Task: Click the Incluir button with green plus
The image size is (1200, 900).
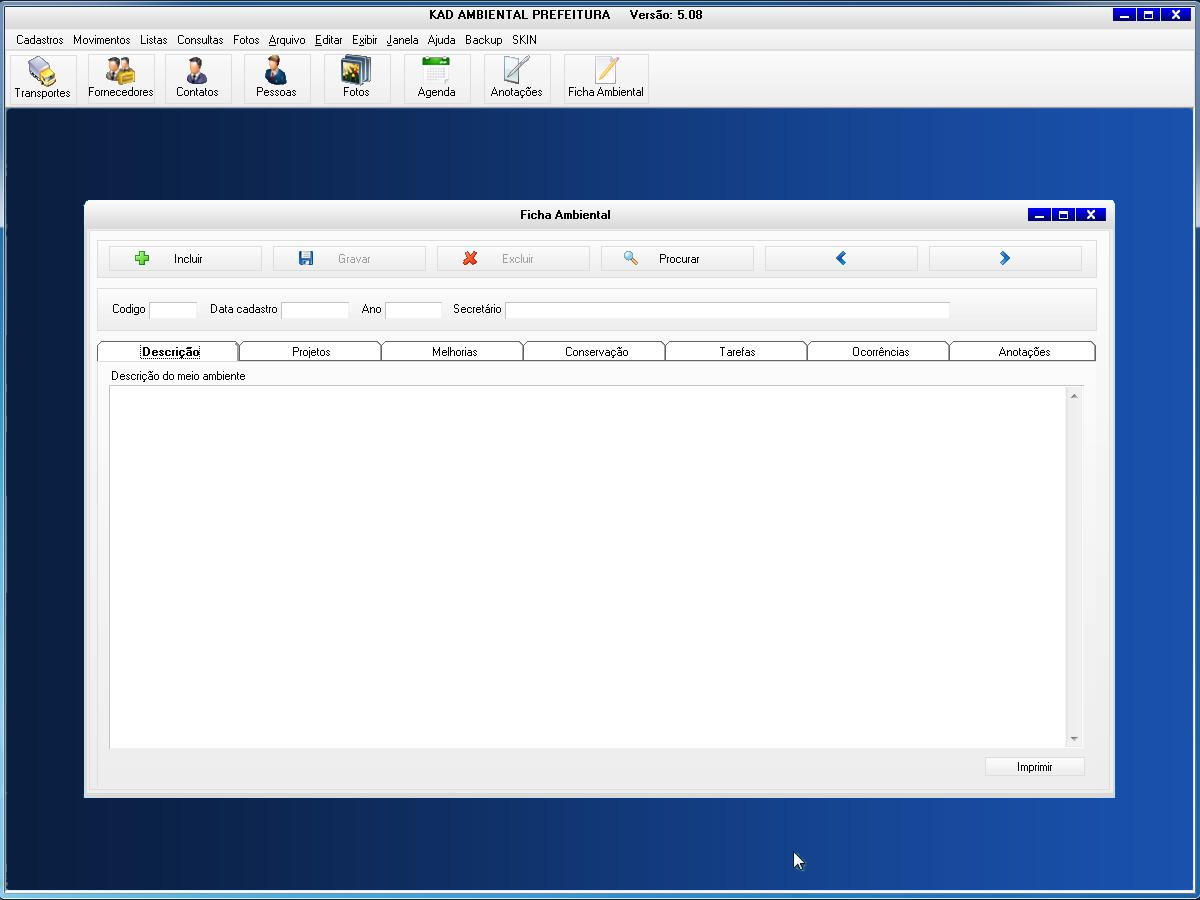Action: click(x=185, y=259)
